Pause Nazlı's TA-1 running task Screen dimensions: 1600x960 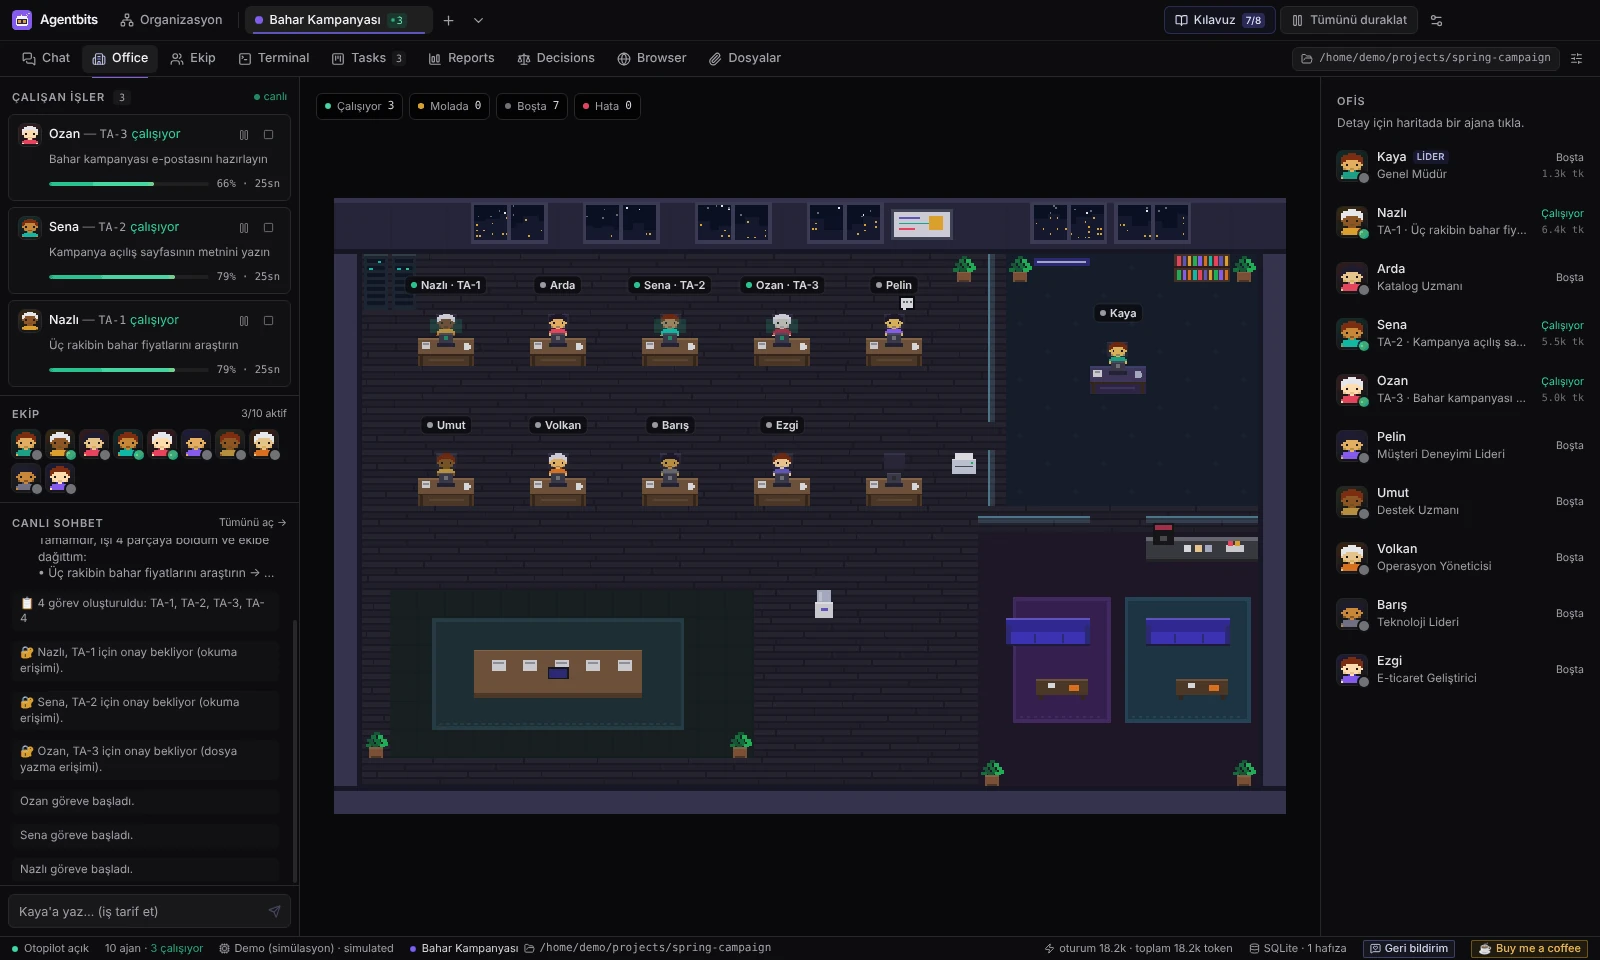click(244, 320)
